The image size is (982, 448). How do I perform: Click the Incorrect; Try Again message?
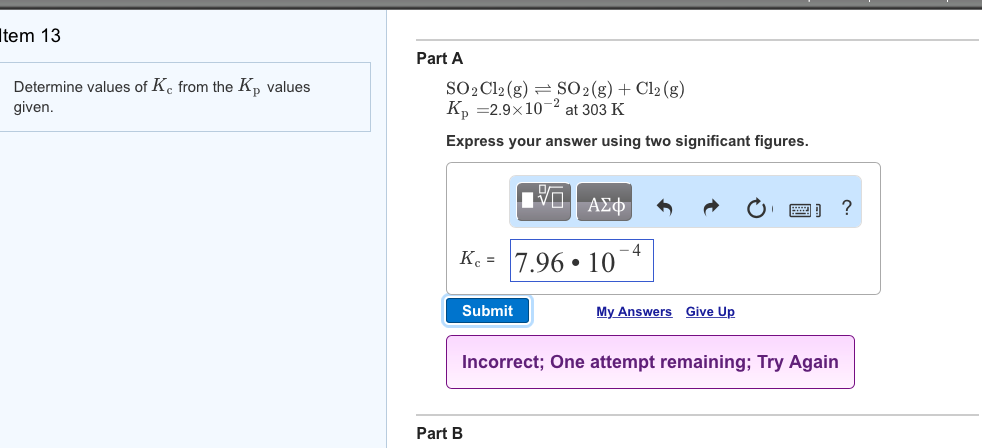(650, 362)
